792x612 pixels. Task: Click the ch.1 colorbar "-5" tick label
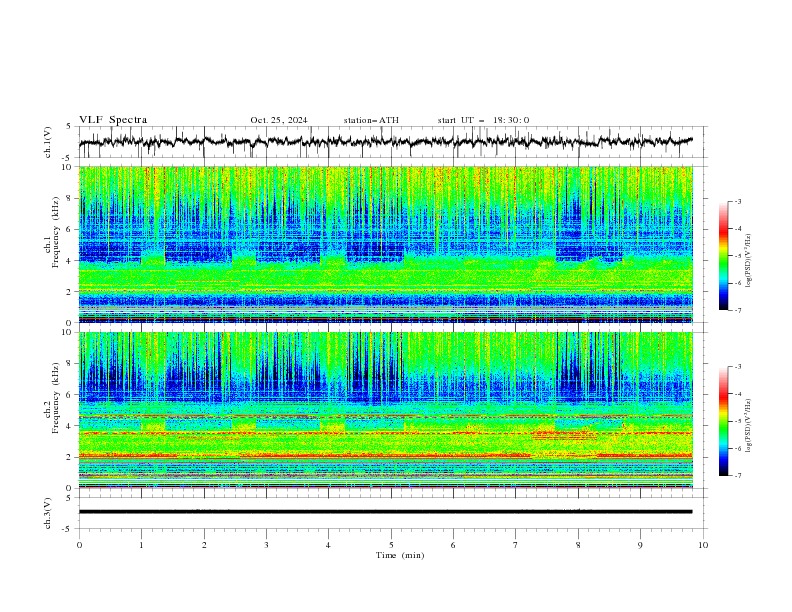pyautogui.click(x=737, y=256)
